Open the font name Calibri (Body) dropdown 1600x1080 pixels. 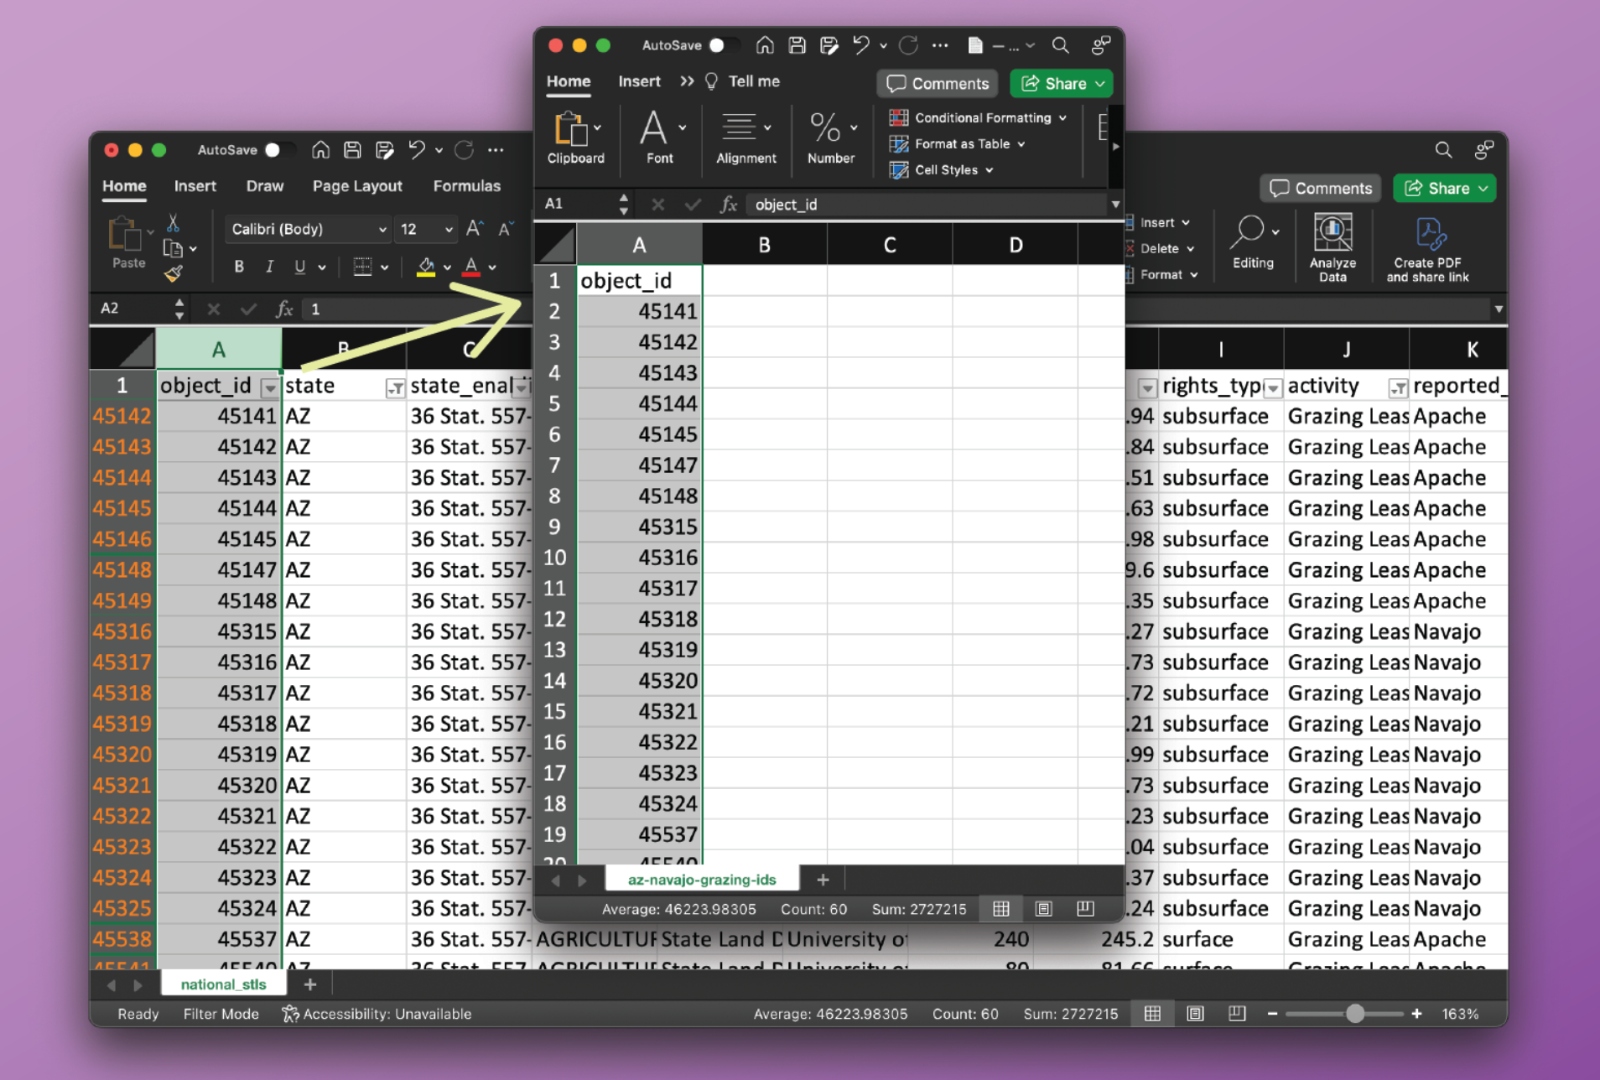[x=308, y=229]
